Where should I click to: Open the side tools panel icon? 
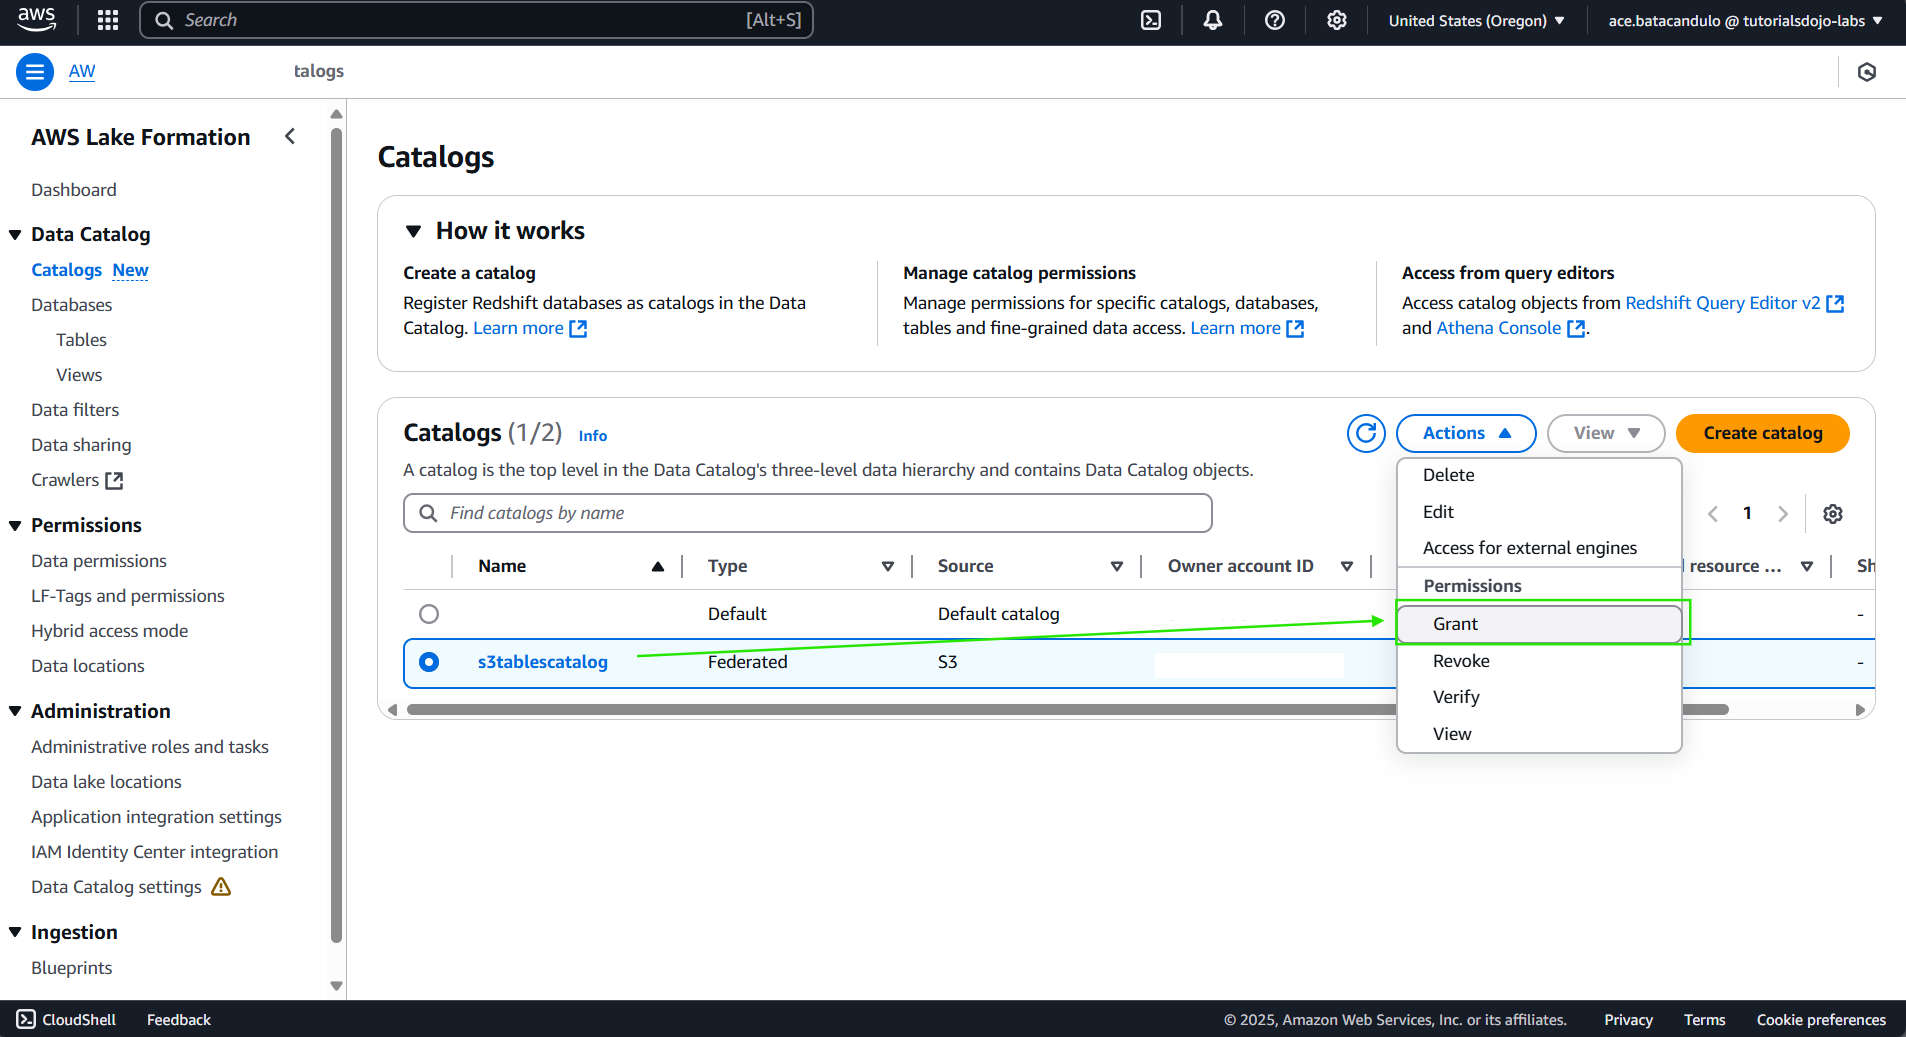click(x=1867, y=72)
